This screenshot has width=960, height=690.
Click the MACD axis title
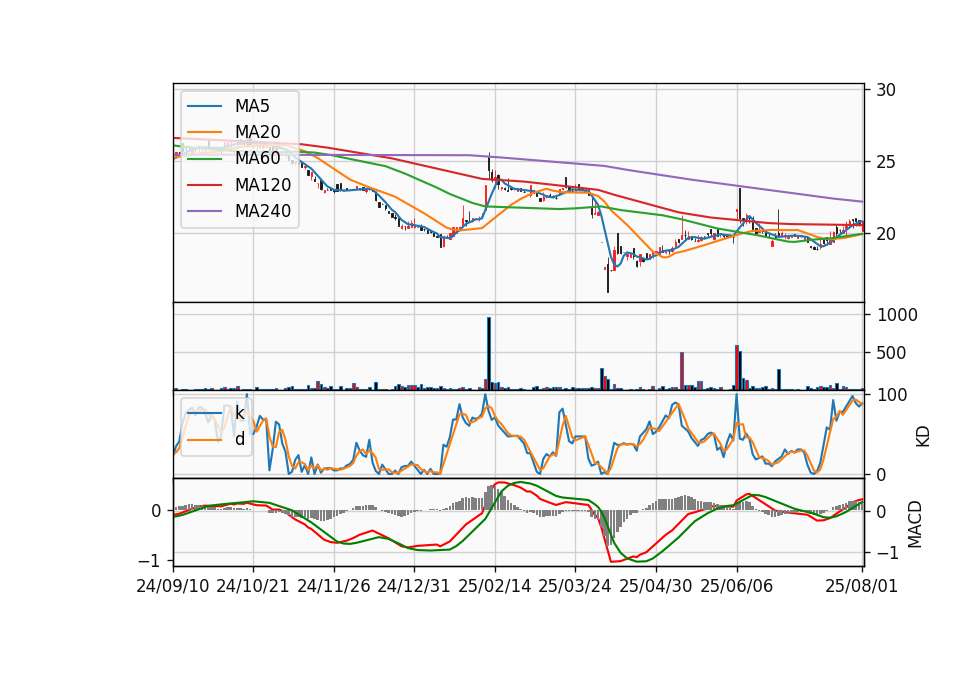[915, 524]
